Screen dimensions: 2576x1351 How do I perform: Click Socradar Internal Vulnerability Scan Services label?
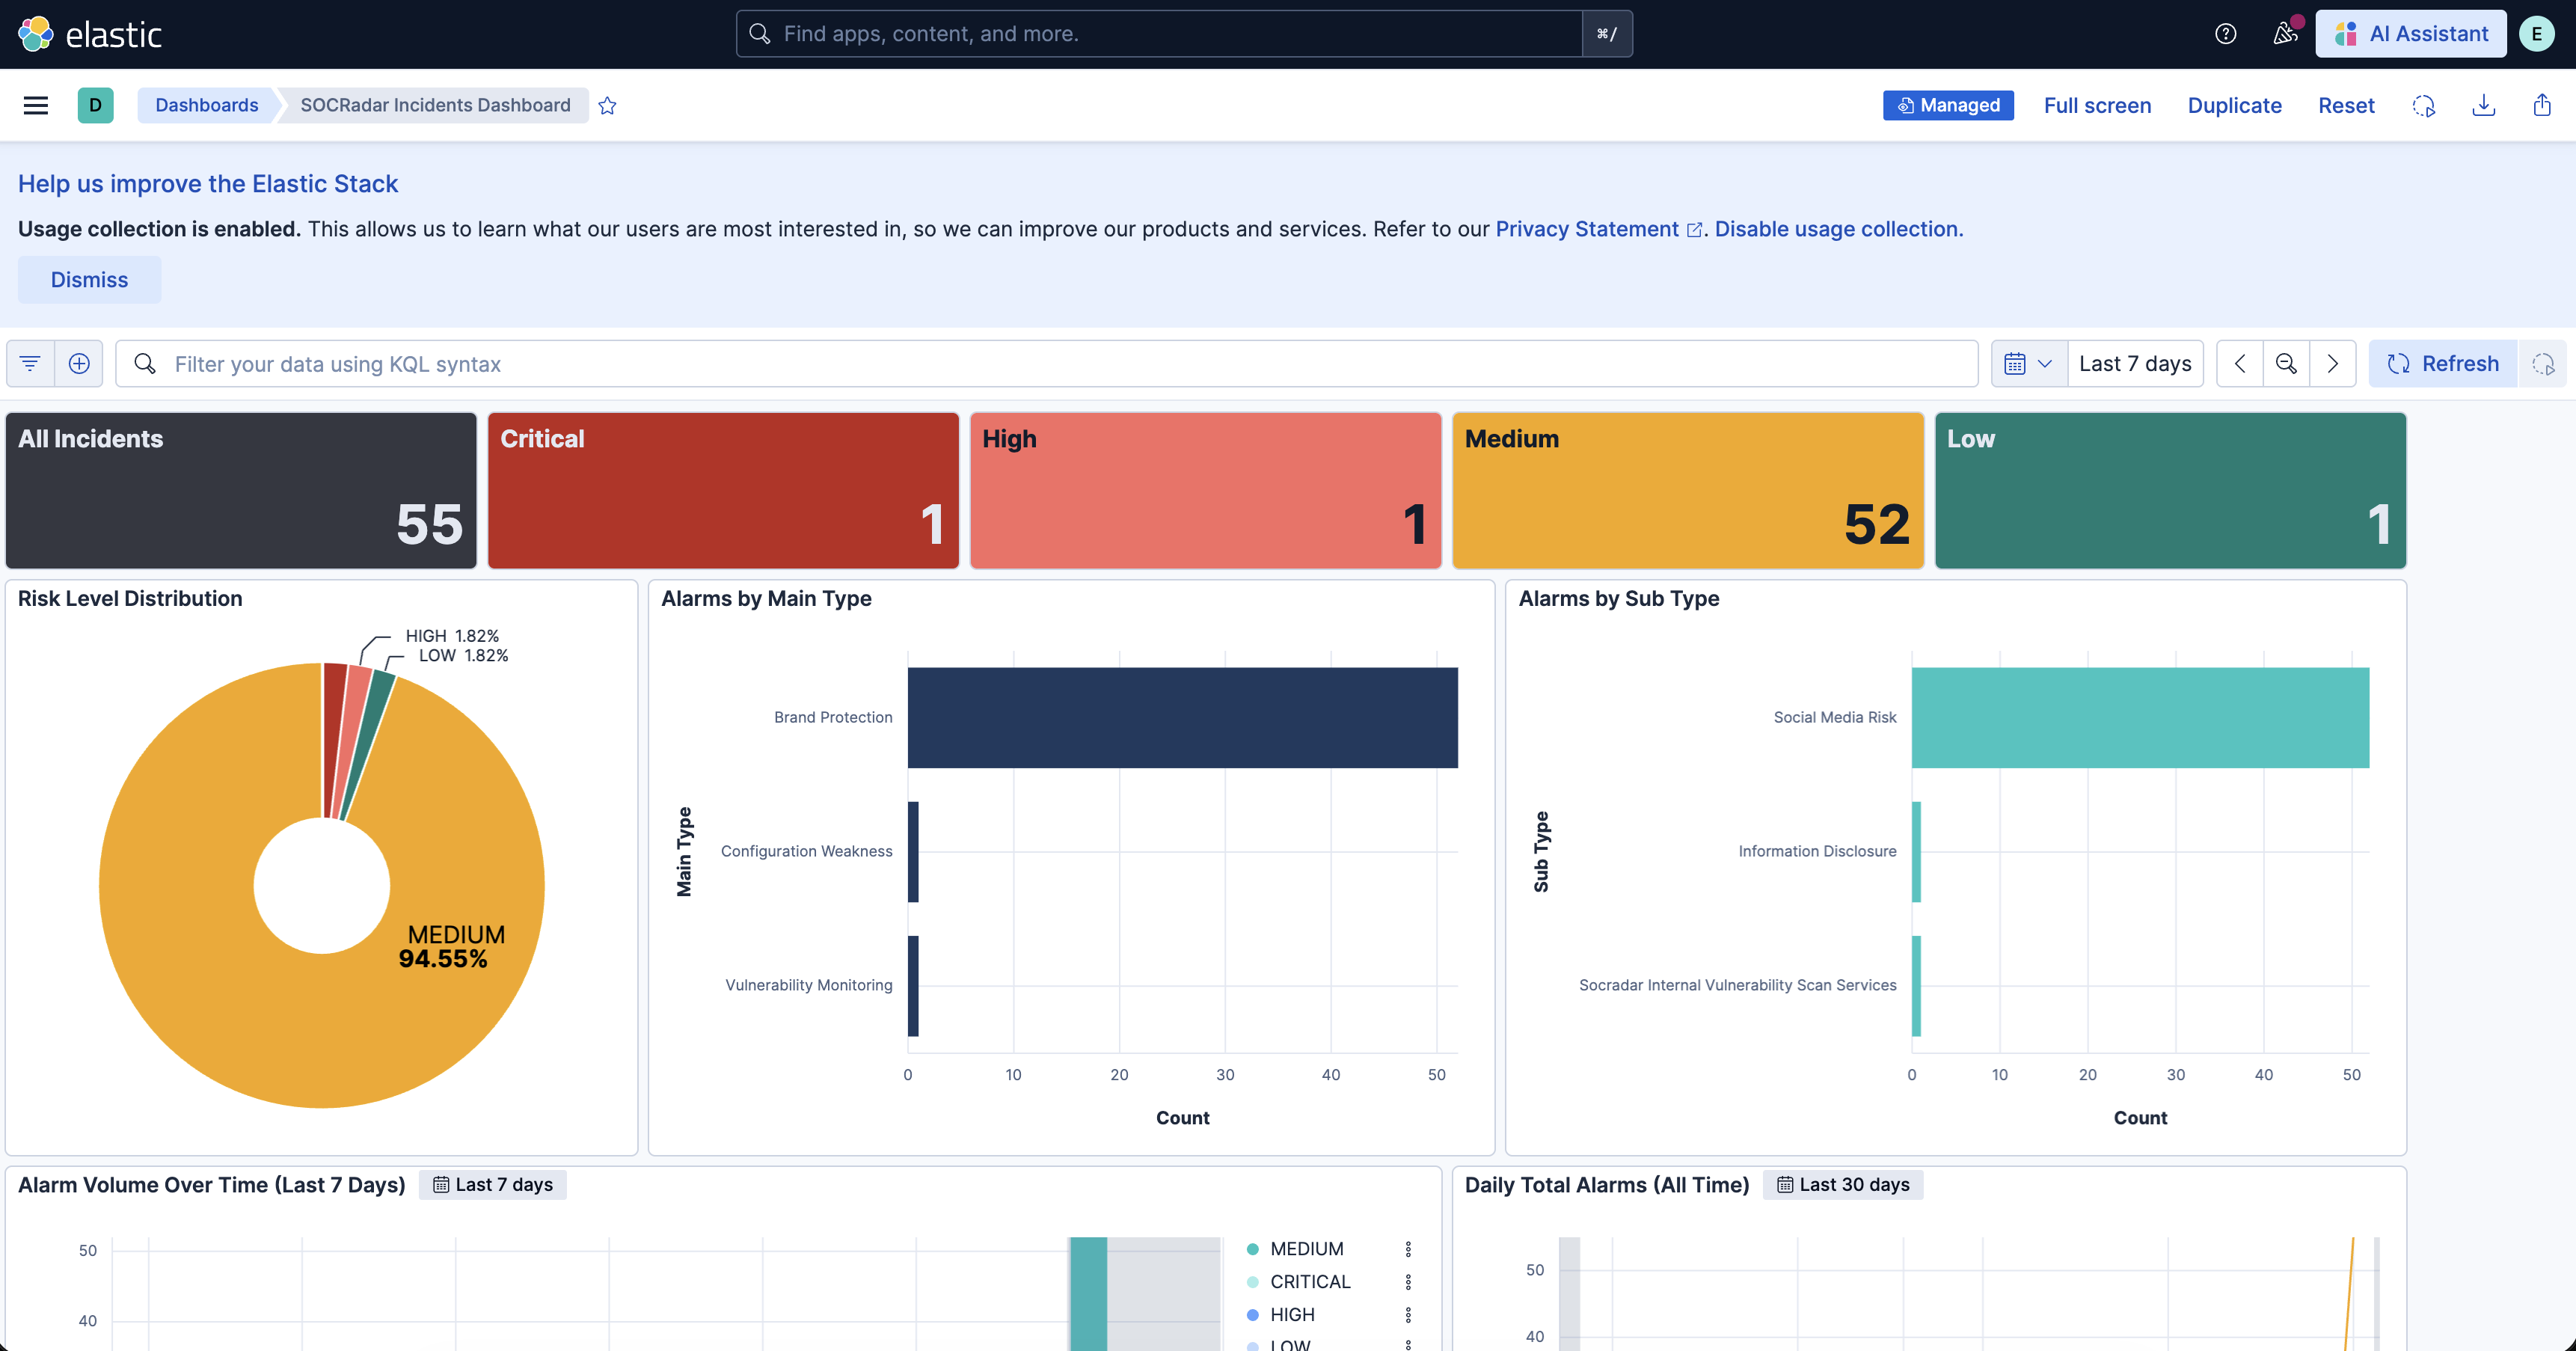click(1737, 985)
